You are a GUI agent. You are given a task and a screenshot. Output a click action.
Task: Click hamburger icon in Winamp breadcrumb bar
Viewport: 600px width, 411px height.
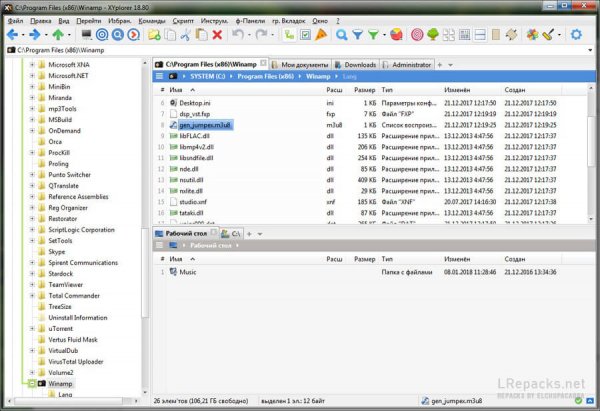point(160,76)
